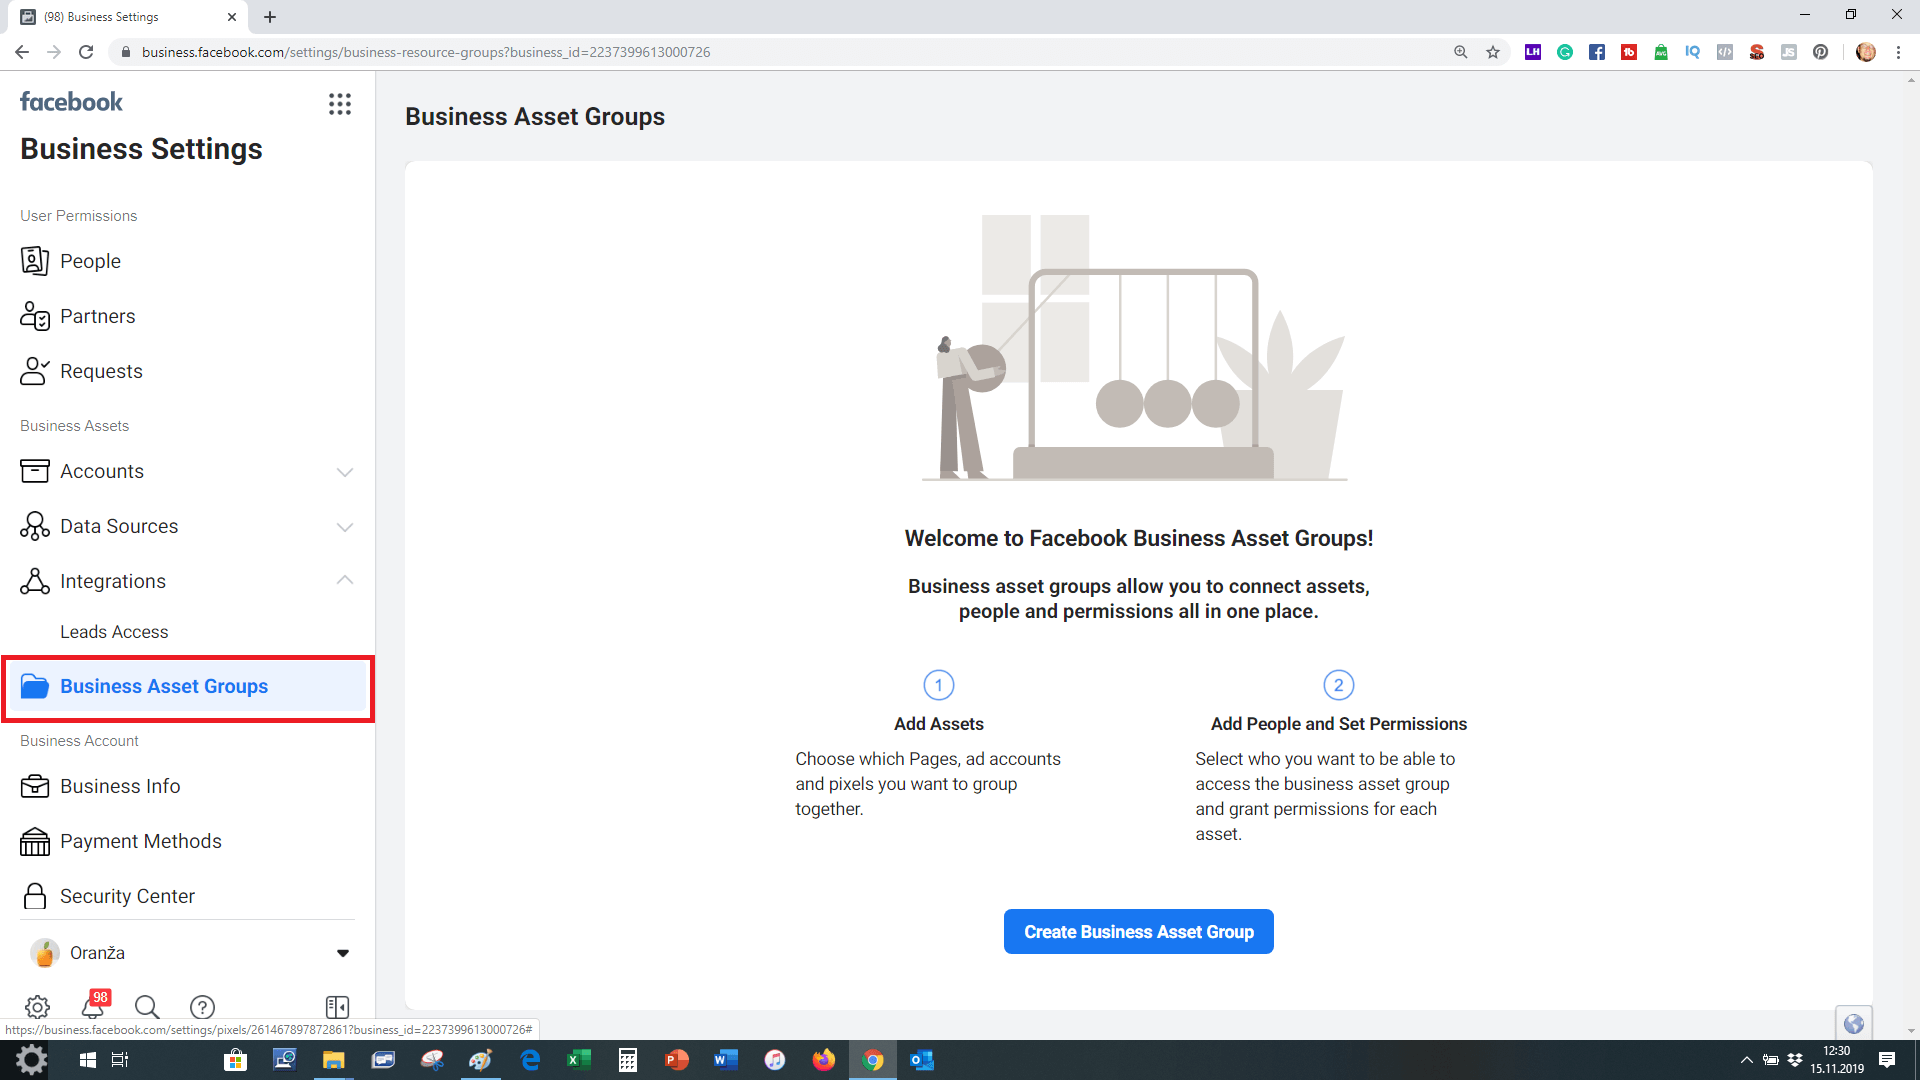Viewport: 1920px width, 1080px height.
Task: Click Create Business Asset Group button
Action: pyautogui.click(x=1138, y=931)
